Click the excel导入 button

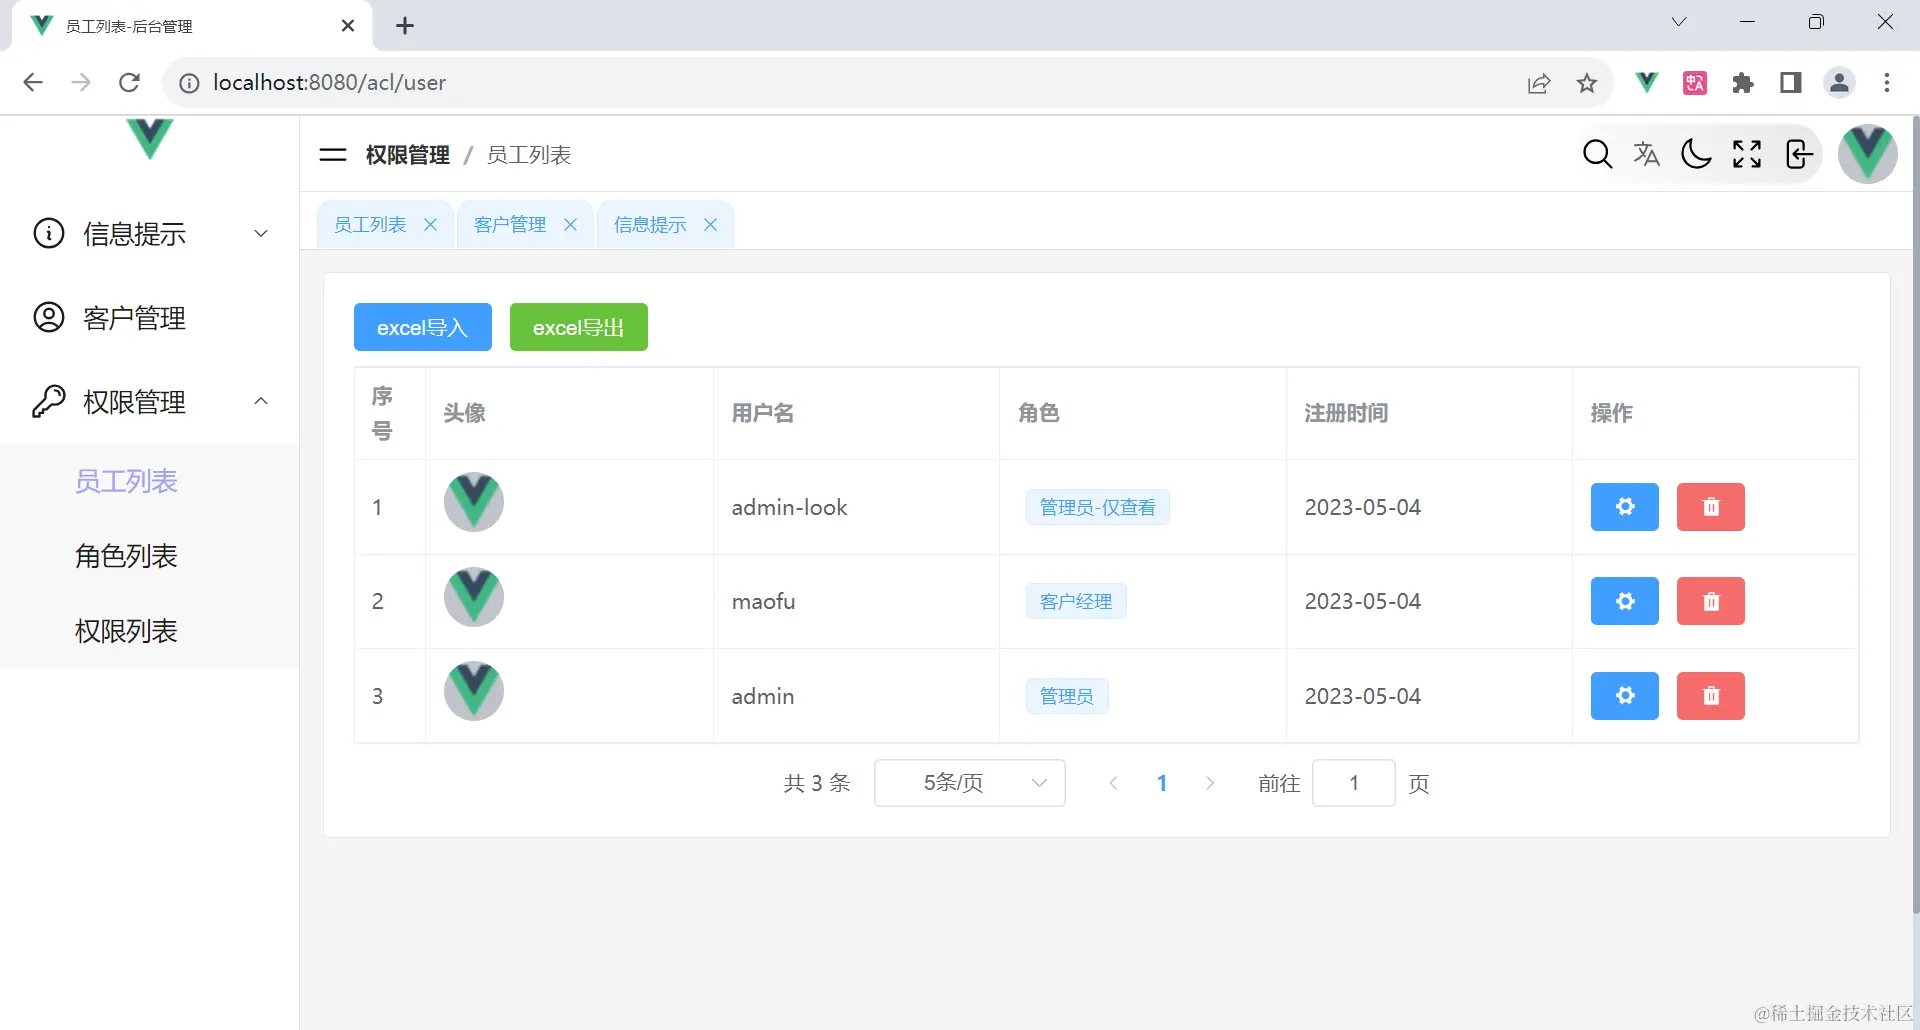coord(422,327)
